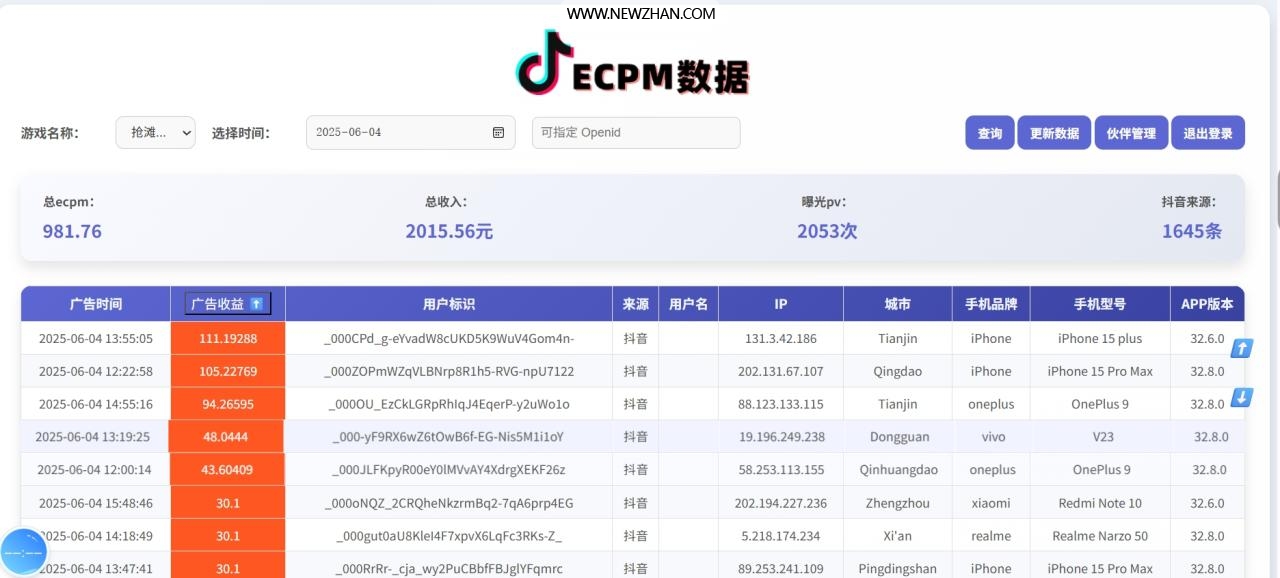Click the 曝光pv value 2053次

click(827, 231)
